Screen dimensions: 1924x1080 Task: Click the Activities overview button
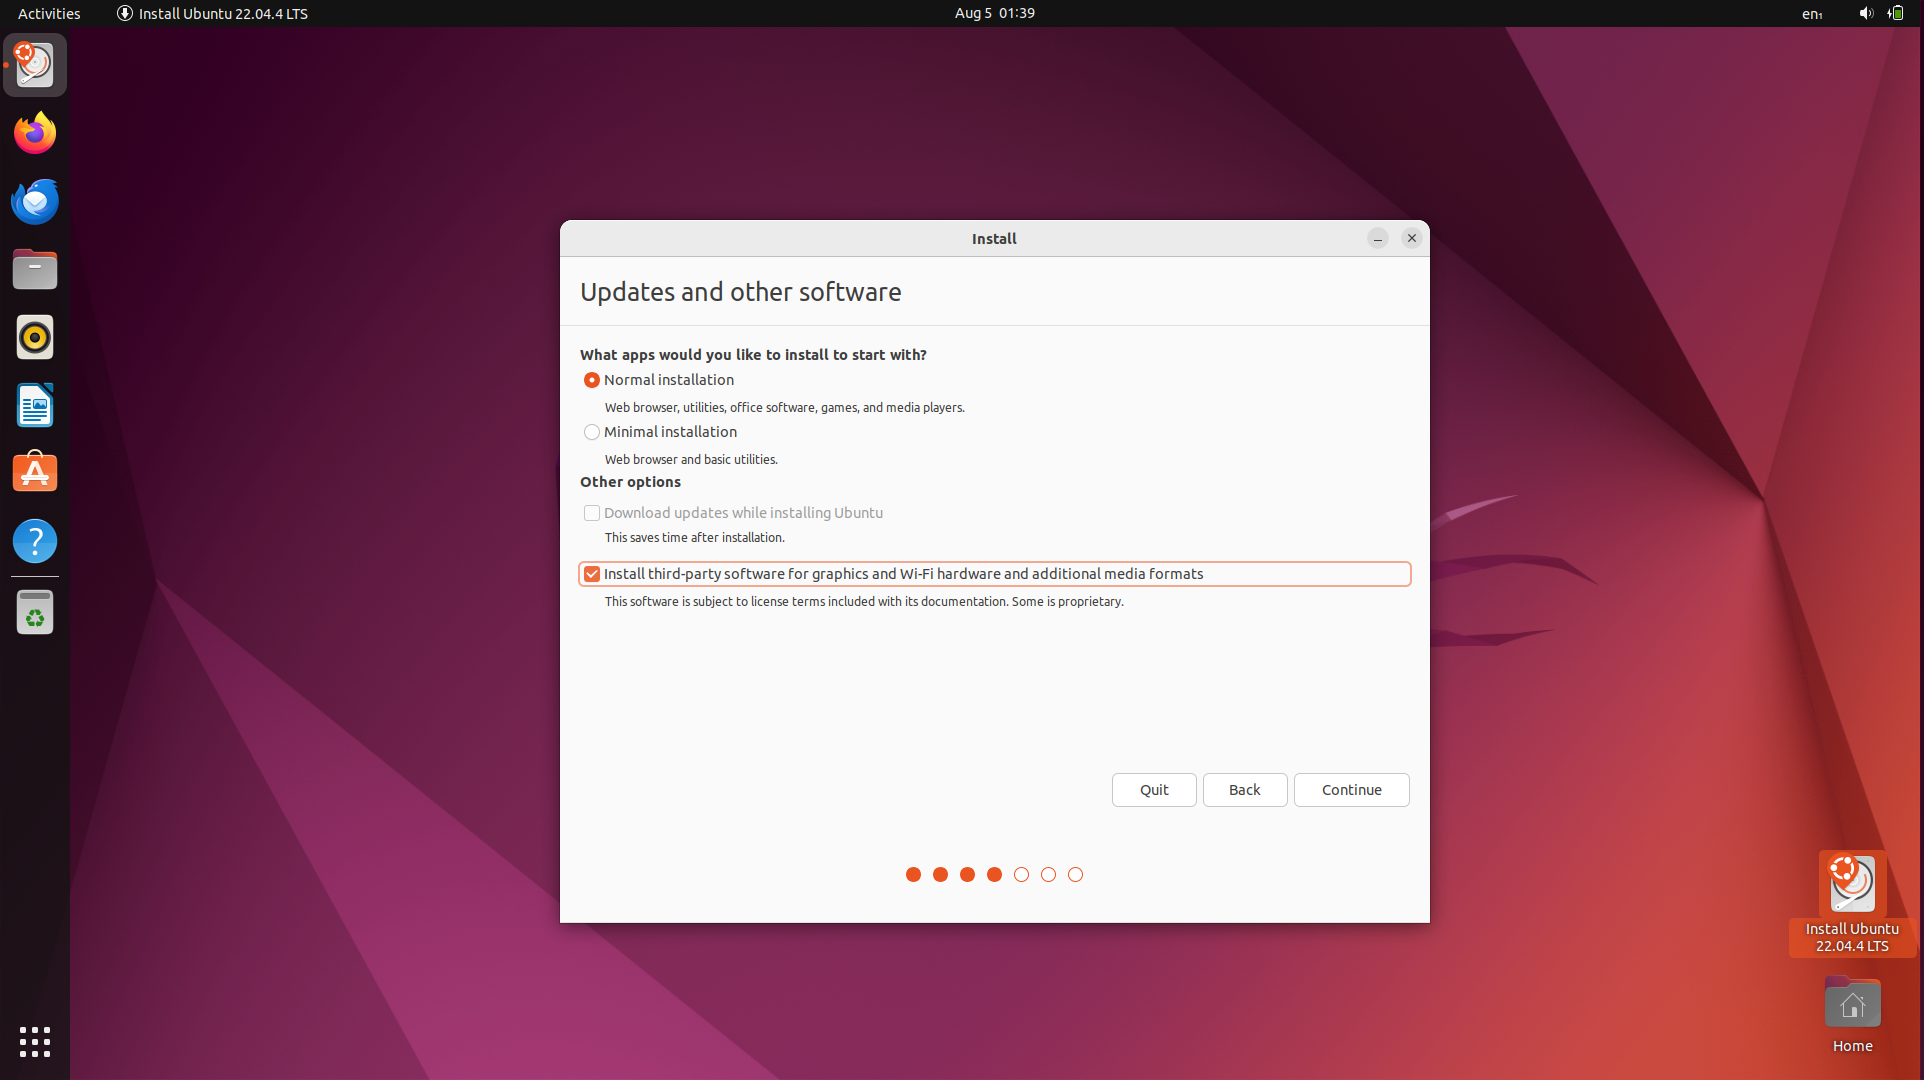(x=49, y=13)
